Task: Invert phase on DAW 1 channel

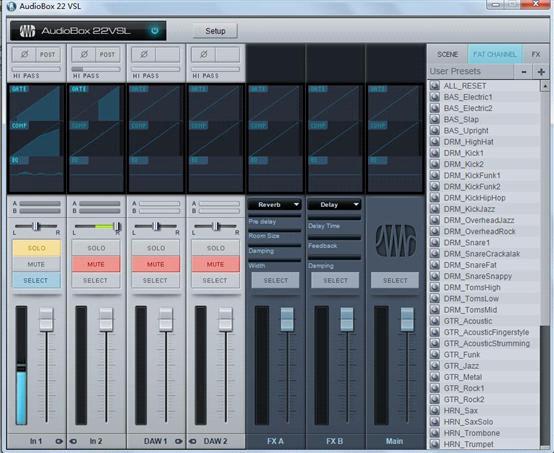Action: click(x=144, y=54)
